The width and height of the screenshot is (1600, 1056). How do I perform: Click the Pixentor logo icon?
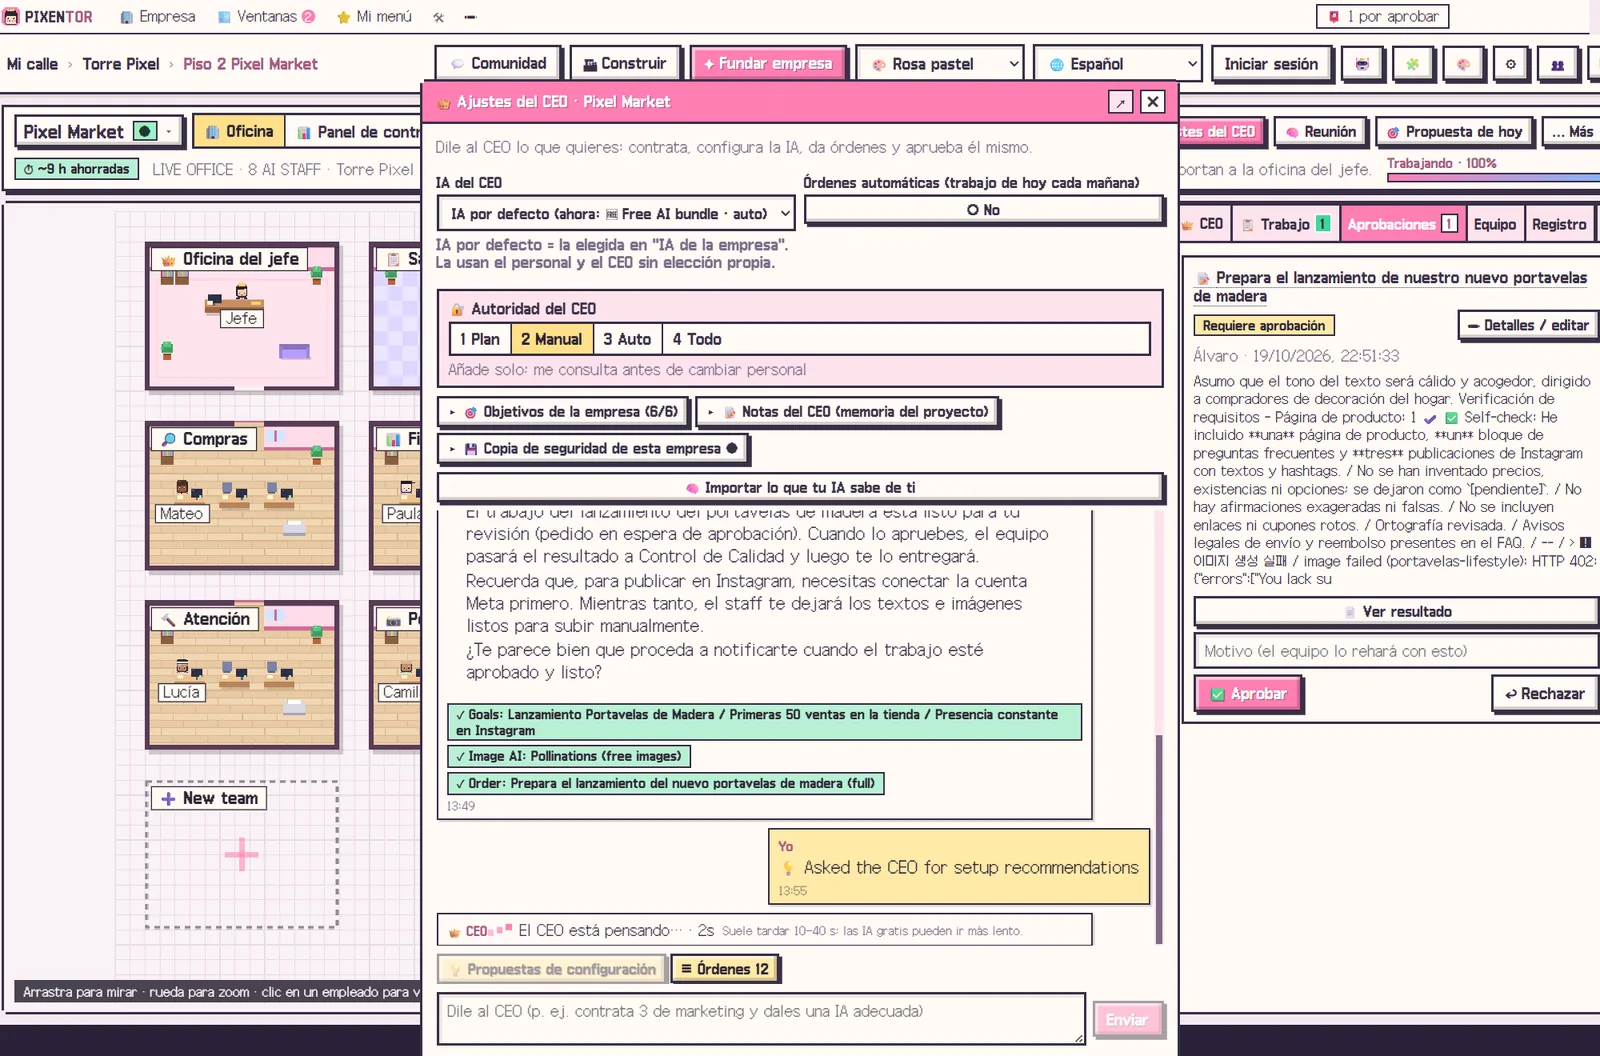(x=11, y=17)
